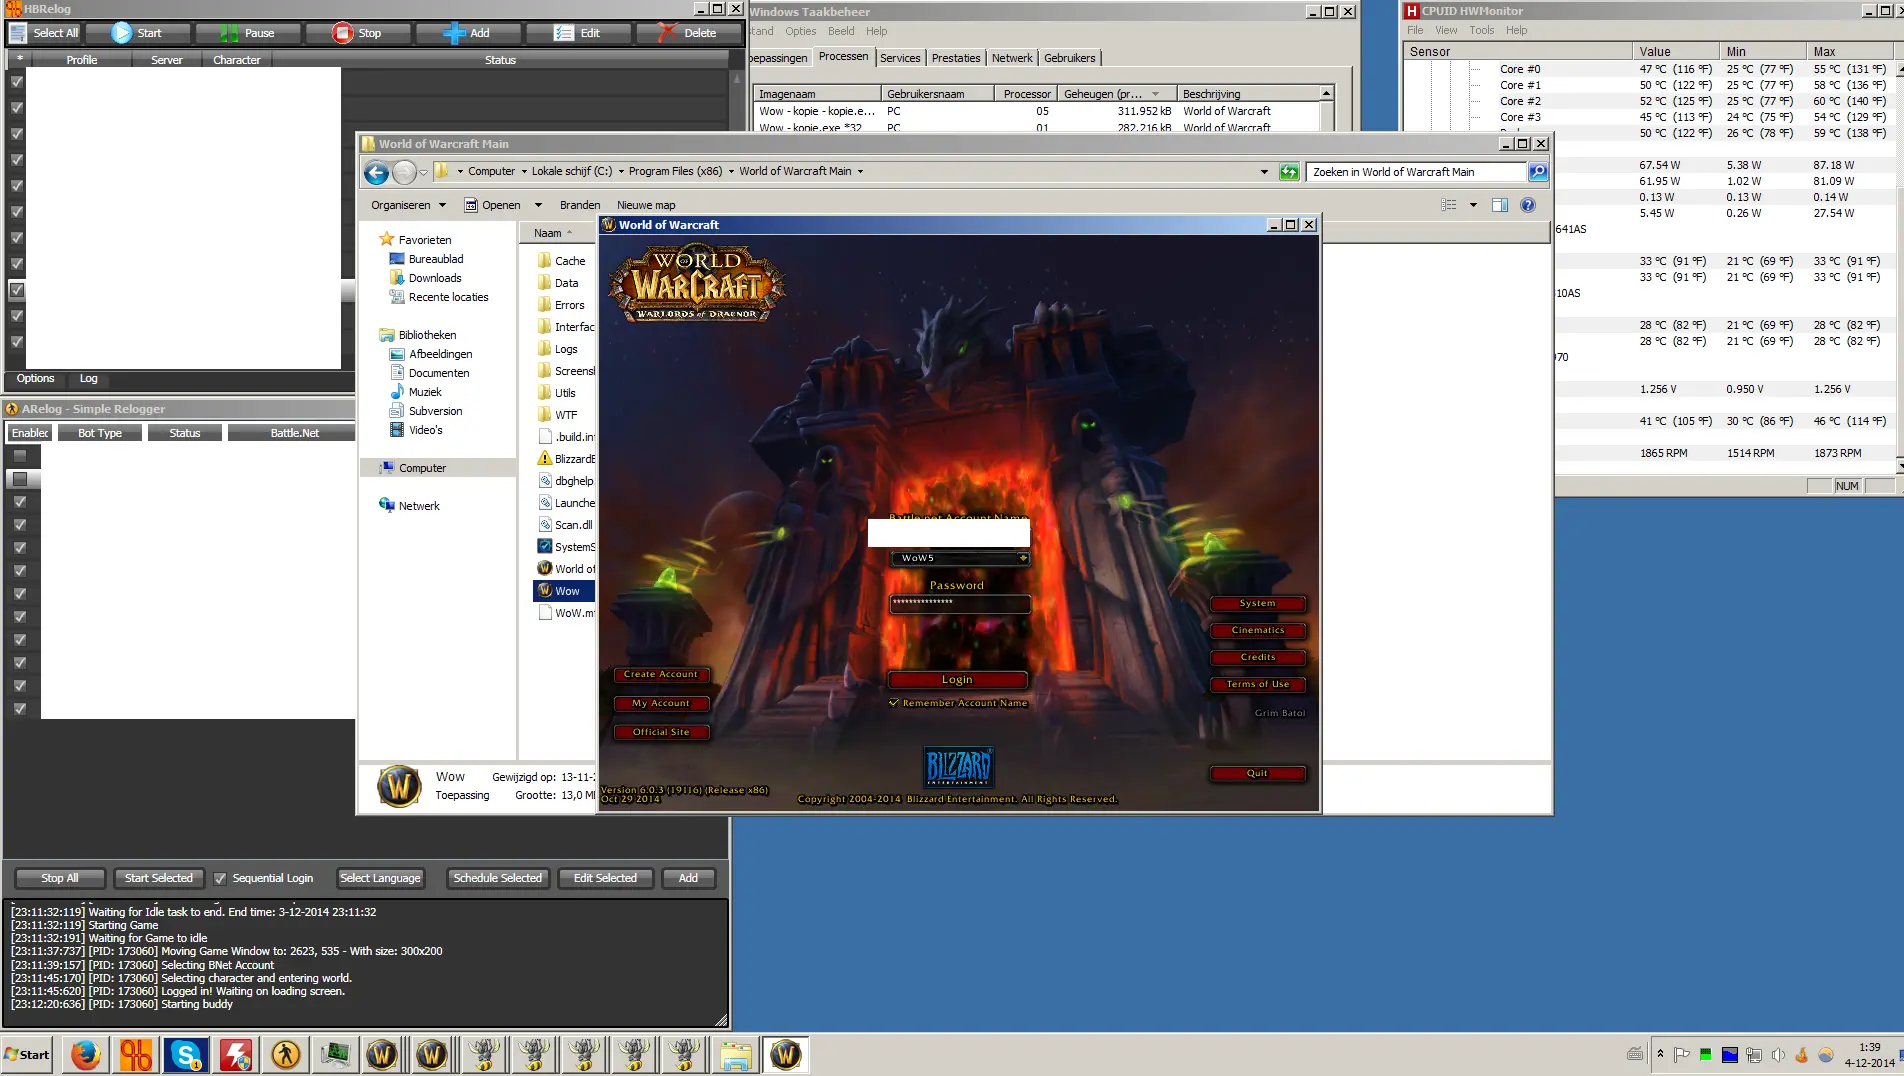The width and height of the screenshot is (1904, 1076).
Task: Open Beeld menu in Taakbeheer
Action: (x=841, y=31)
